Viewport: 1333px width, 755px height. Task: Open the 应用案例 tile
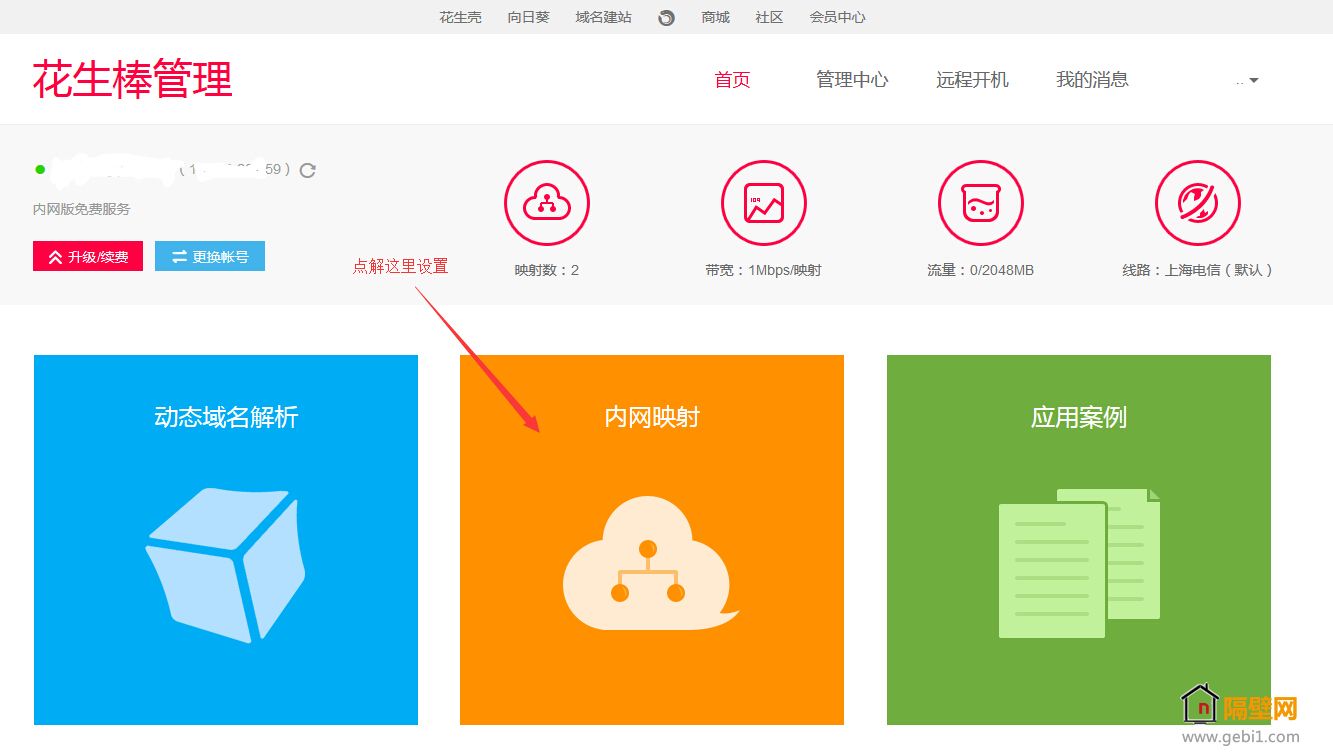(1079, 540)
